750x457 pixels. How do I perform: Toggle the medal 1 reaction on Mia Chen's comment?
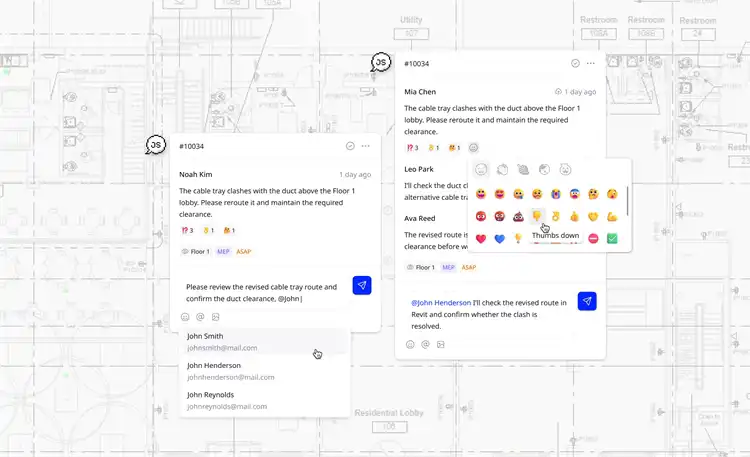(x=433, y=148)
